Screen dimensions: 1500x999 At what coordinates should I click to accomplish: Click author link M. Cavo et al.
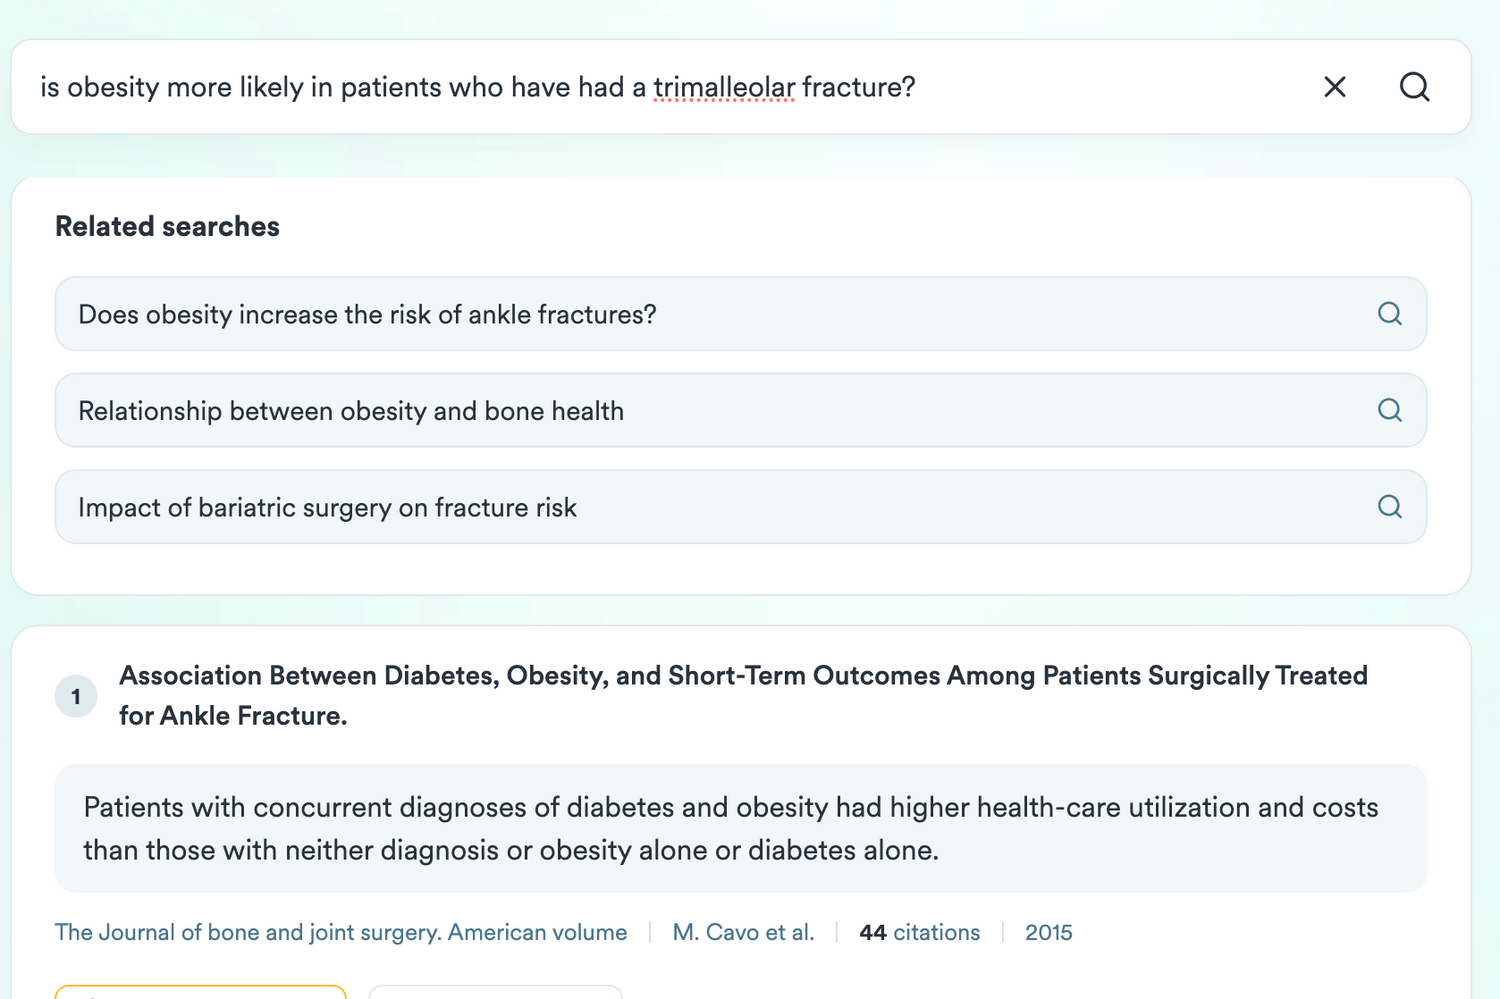click(743, 932)
